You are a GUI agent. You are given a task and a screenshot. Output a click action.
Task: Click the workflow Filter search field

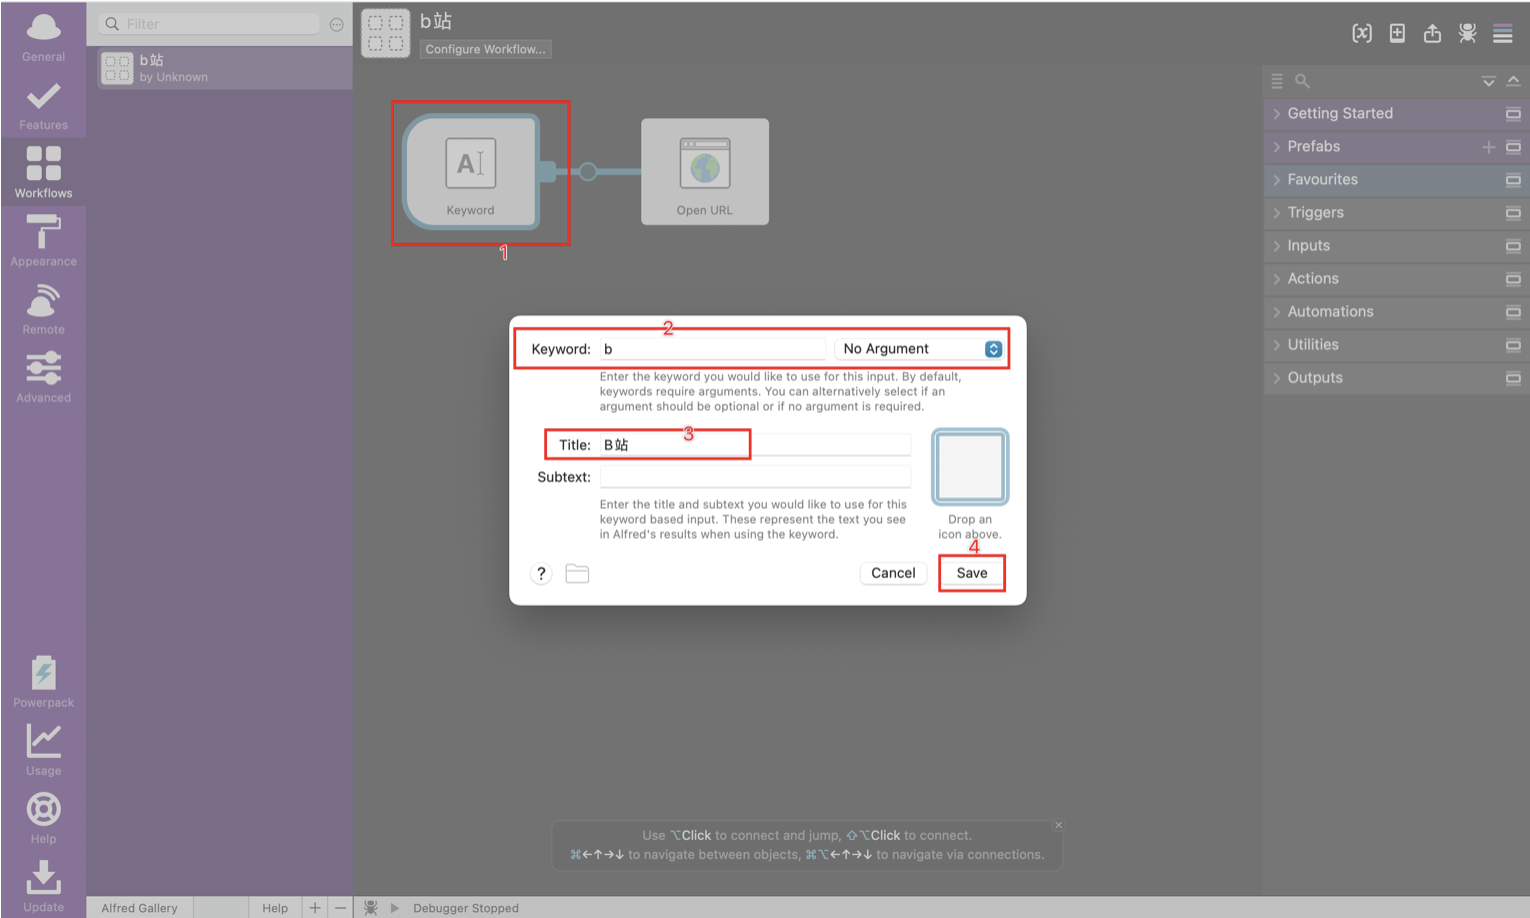point(209,24)
